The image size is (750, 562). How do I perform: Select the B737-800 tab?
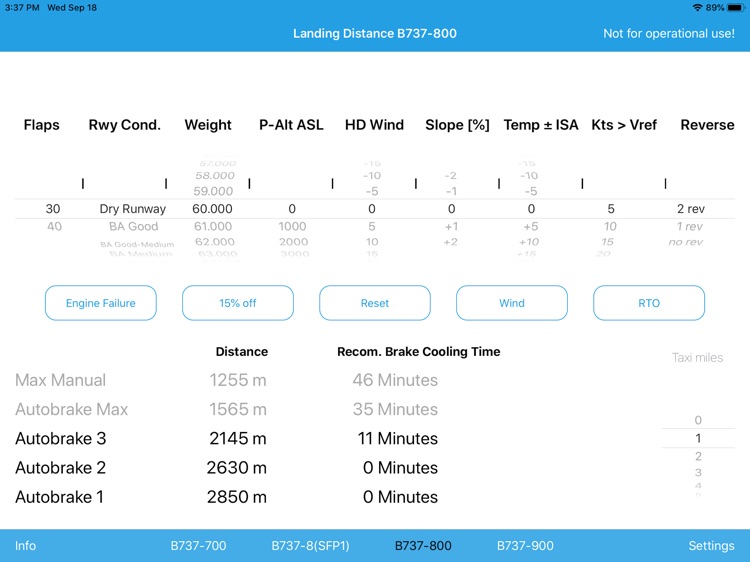pos(423,546)
